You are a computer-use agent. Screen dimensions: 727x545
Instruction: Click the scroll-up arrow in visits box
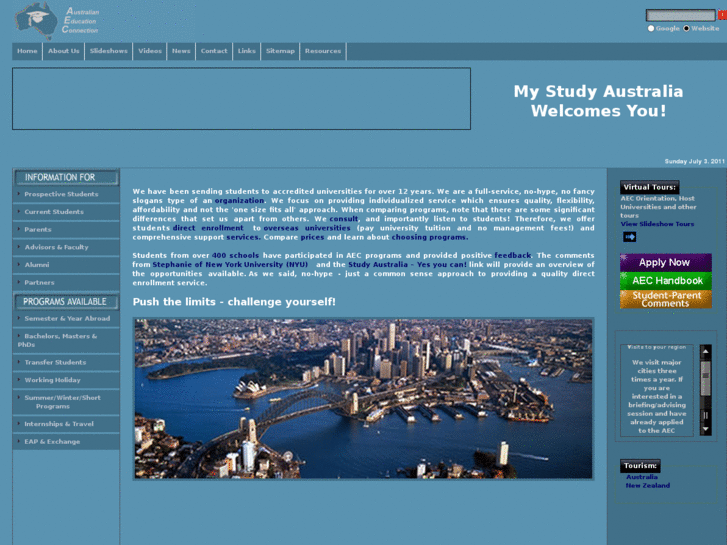click(x=705, y=352)
